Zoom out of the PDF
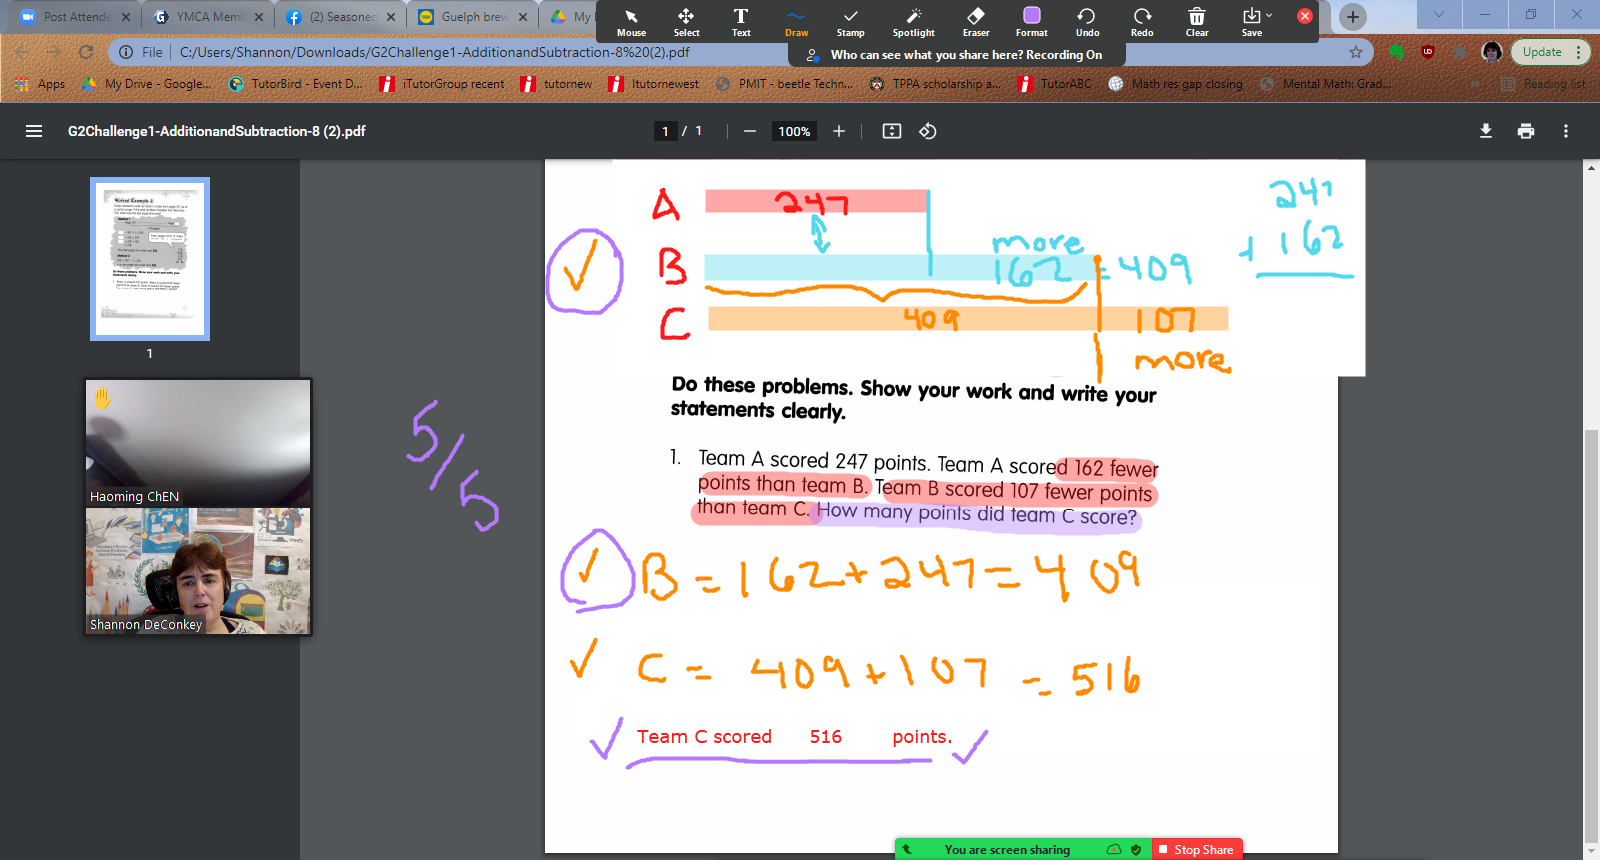Screen dimensions: 1600x860 pos(749,131)
